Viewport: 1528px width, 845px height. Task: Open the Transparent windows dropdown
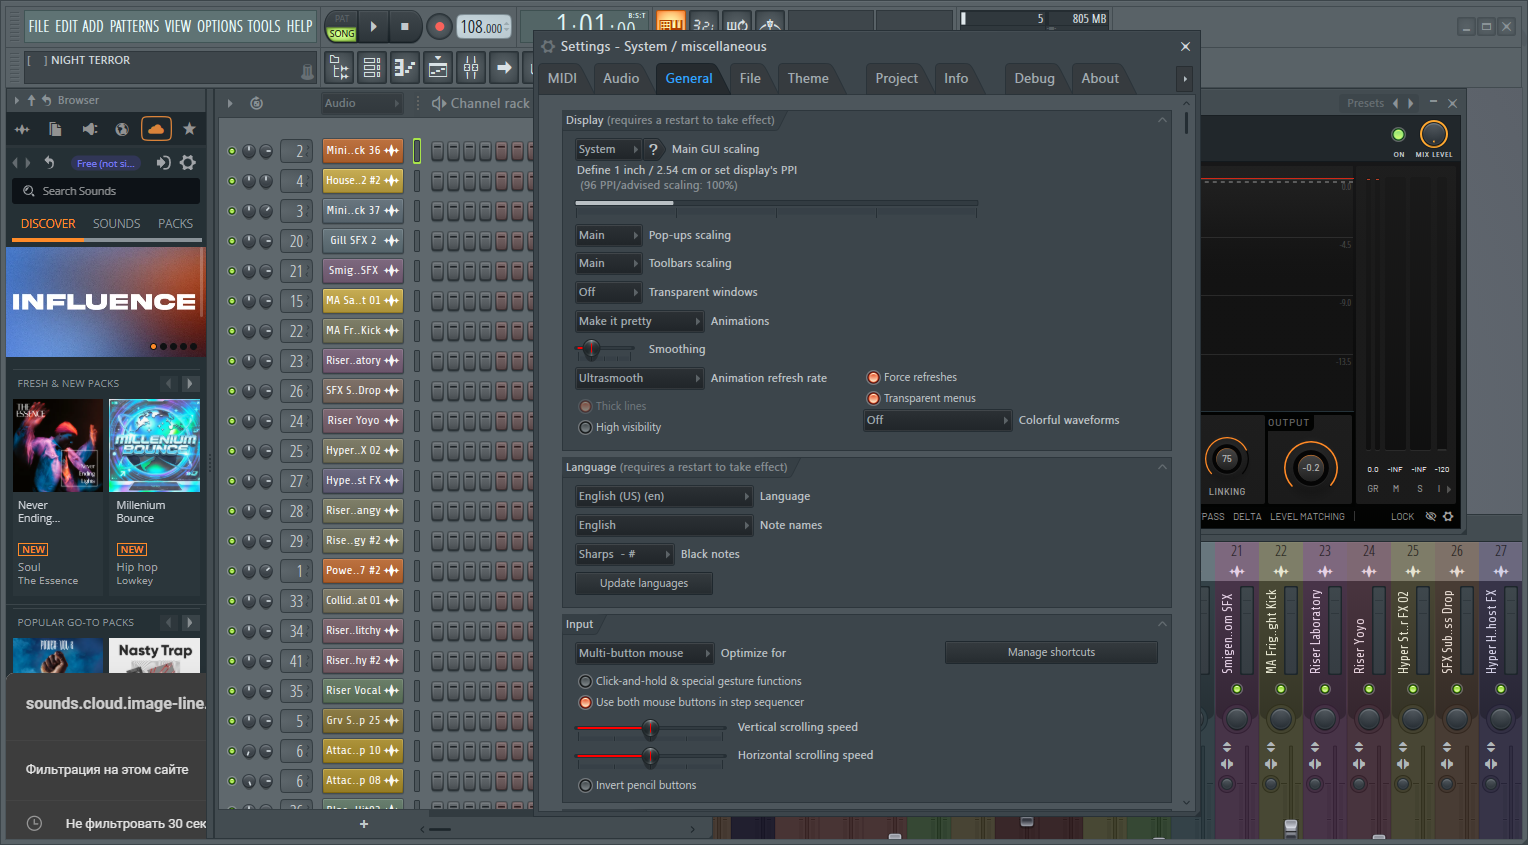click(x=608, y=292)
